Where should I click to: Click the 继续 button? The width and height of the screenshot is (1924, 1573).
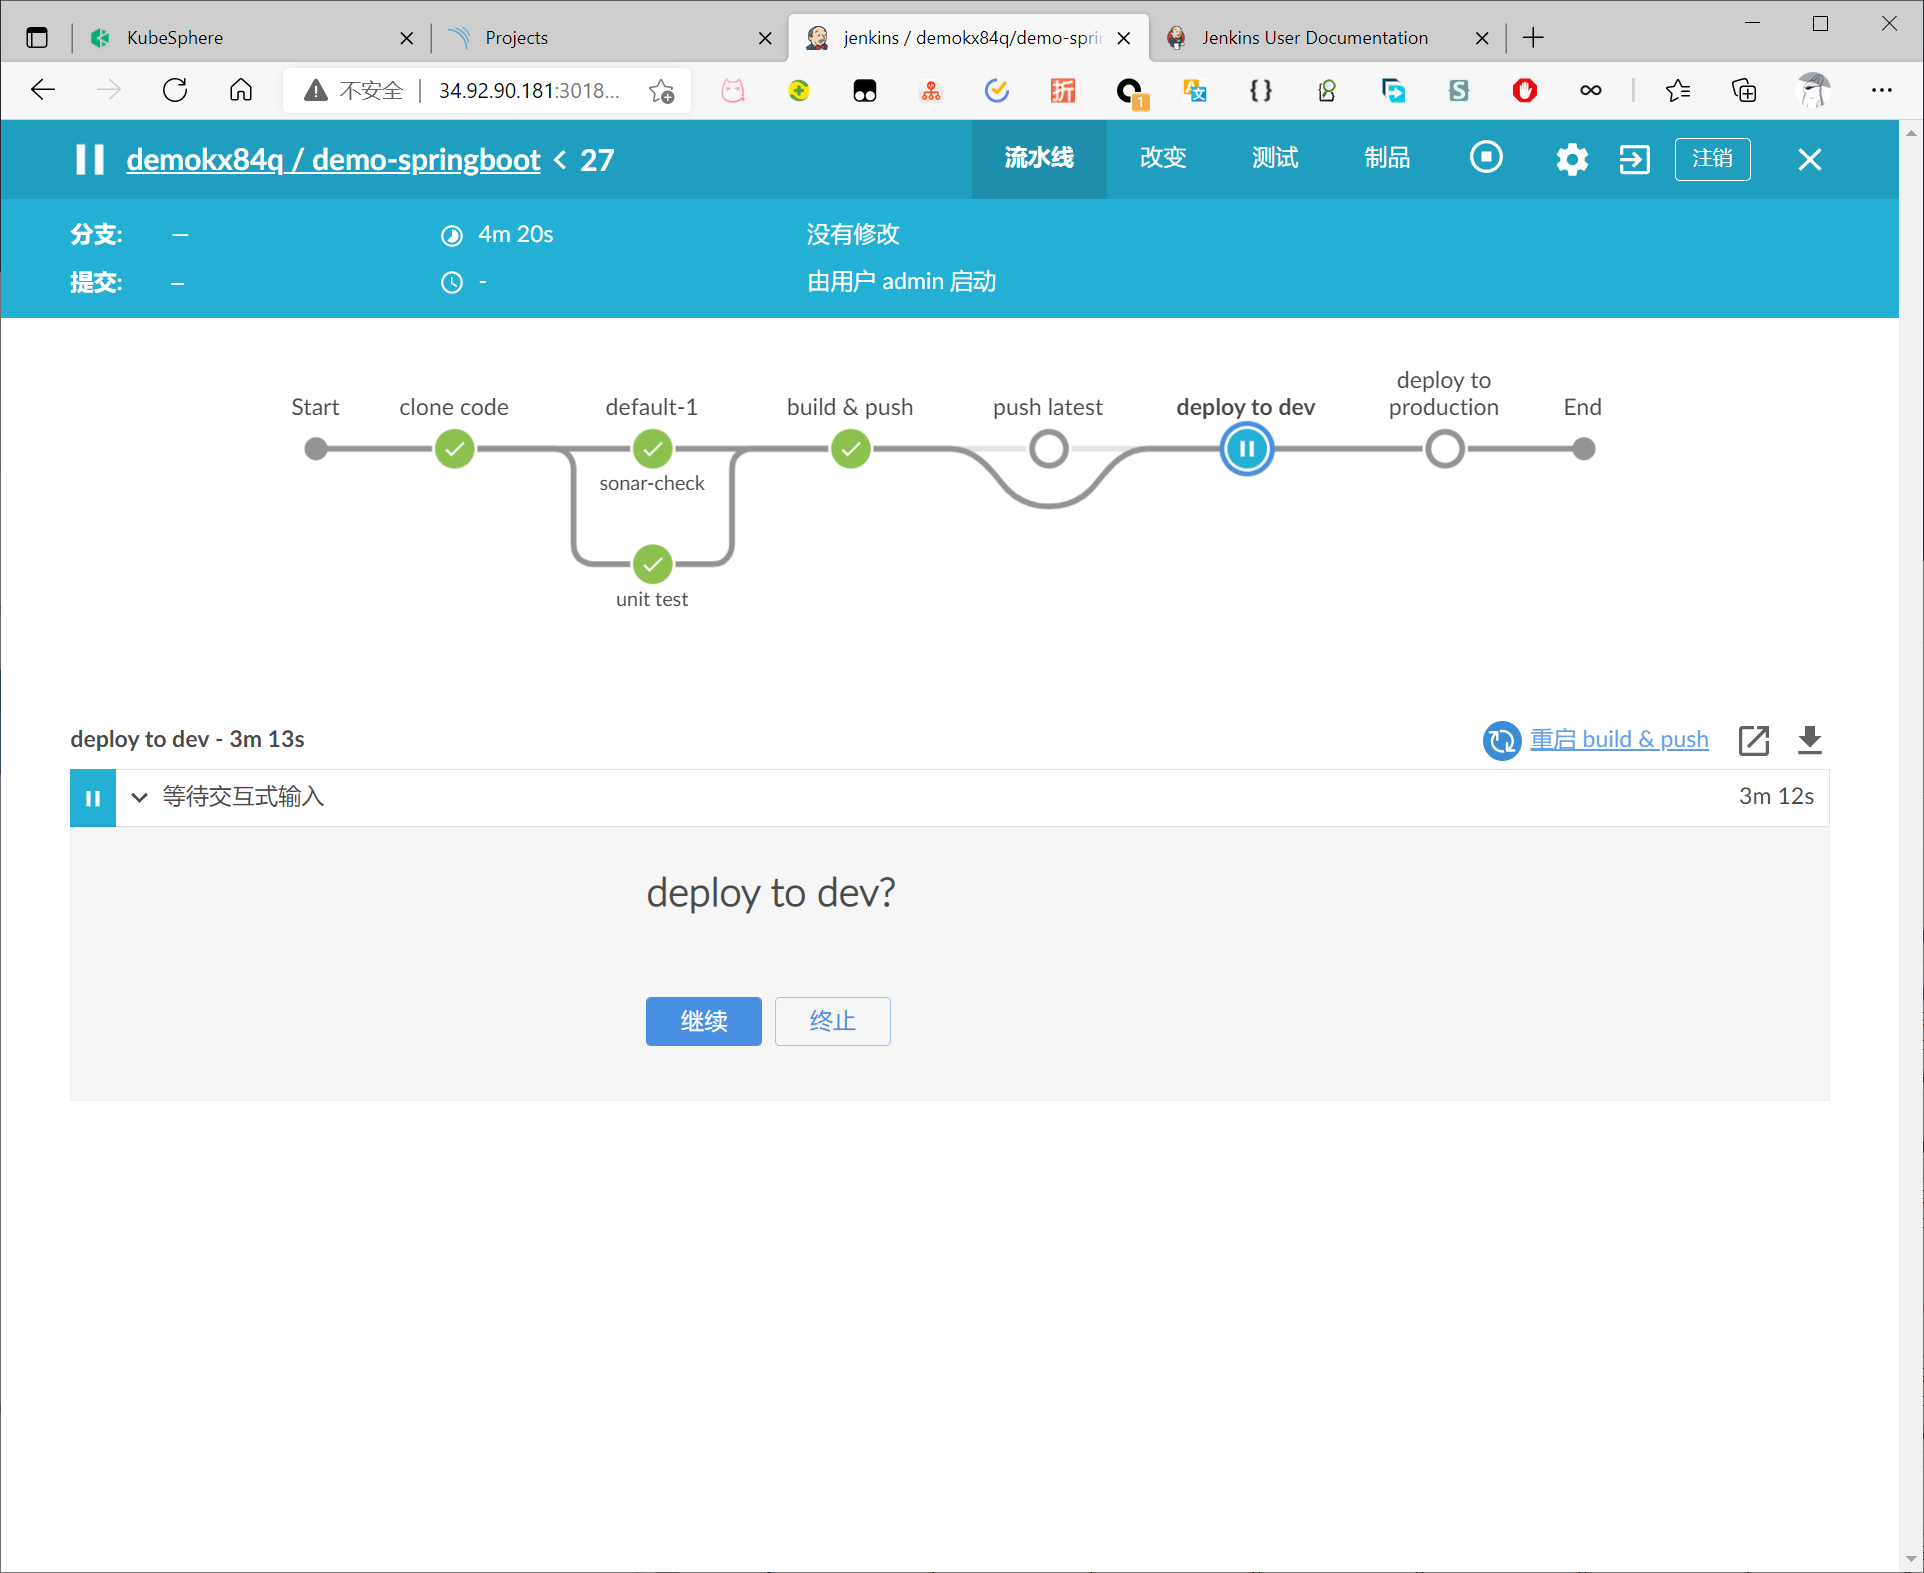[703, 1021]
